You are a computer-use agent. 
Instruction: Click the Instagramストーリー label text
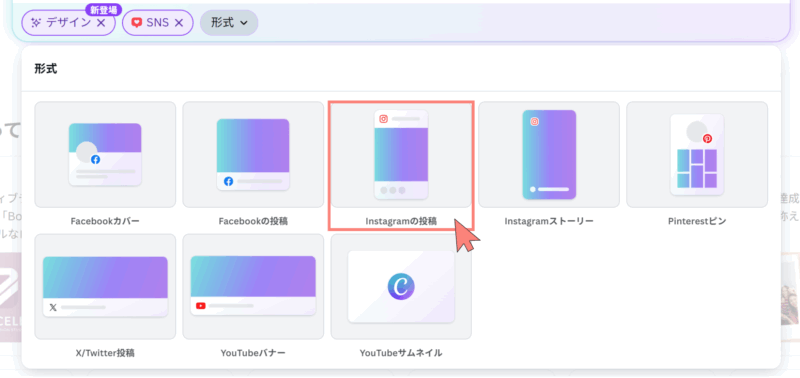pos(549,221)
